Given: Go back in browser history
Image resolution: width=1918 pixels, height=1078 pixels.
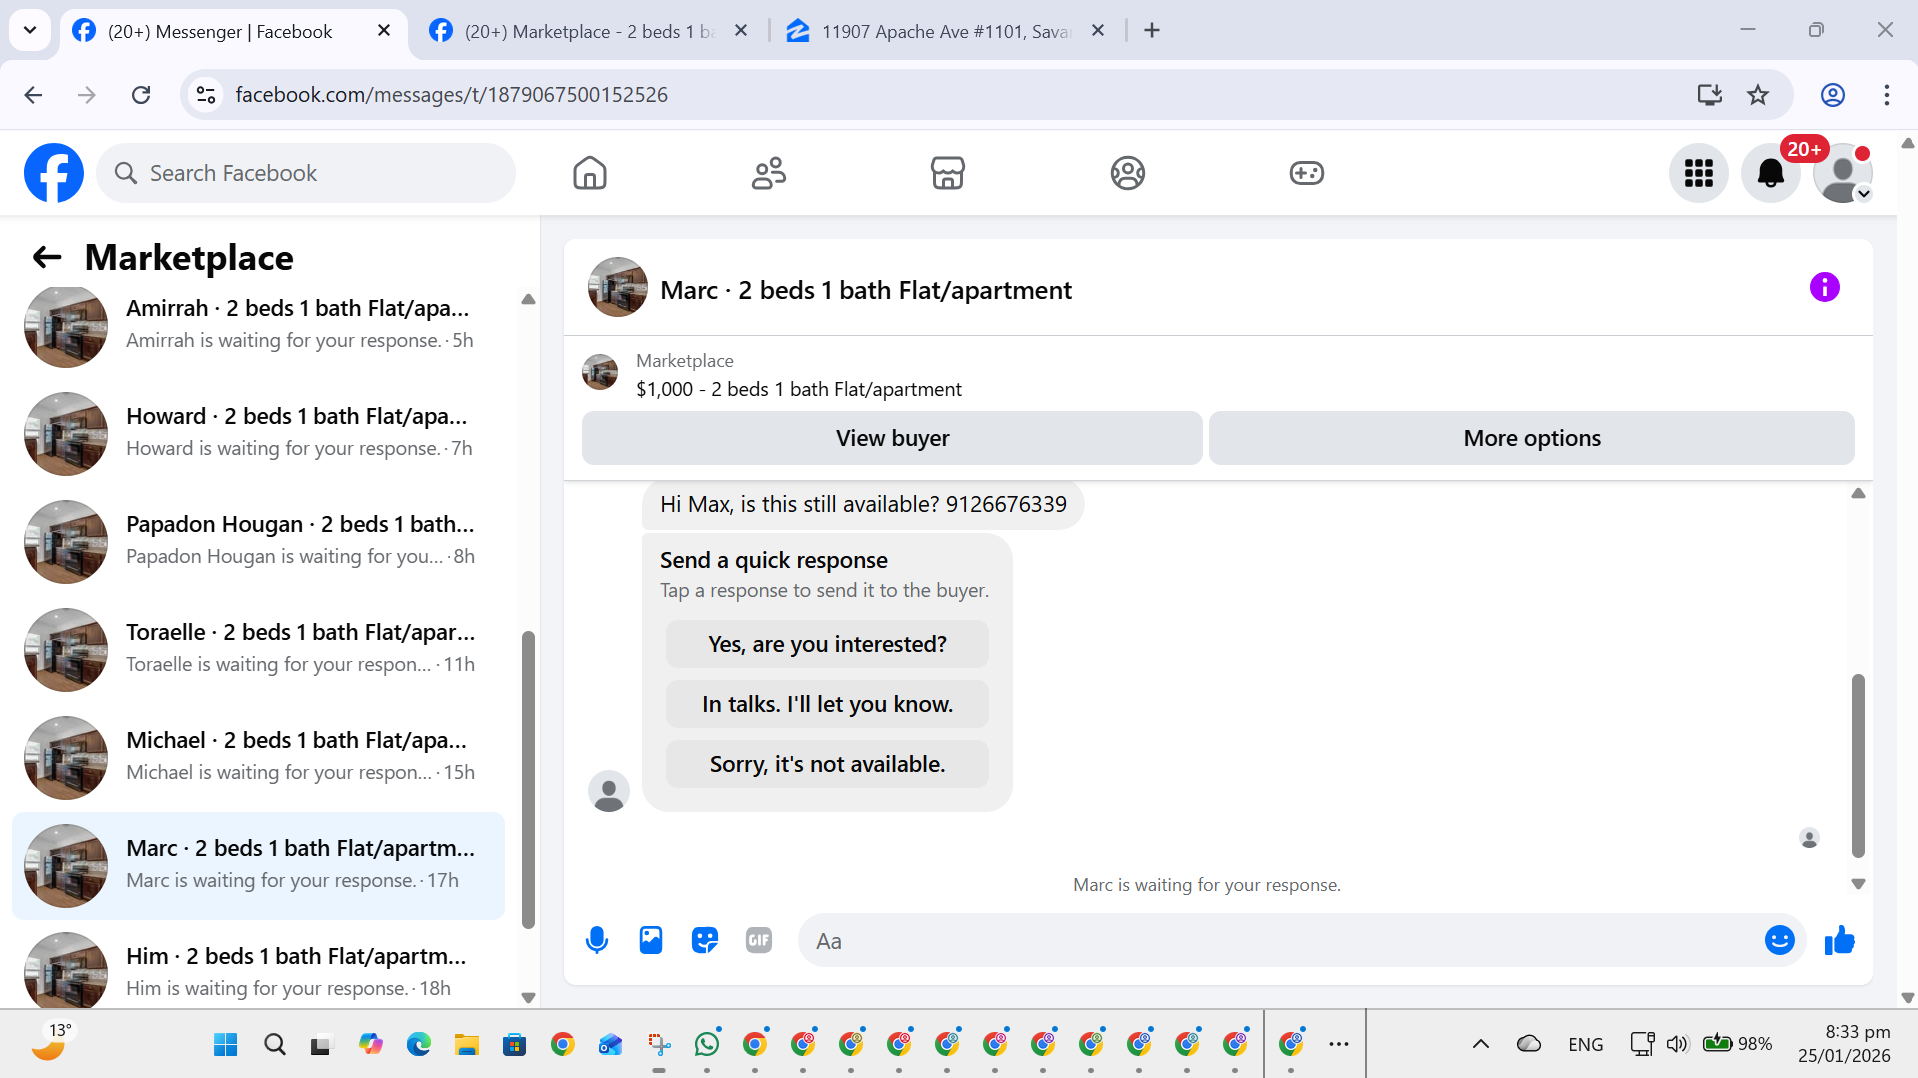Looking at the screenshot, I should coord(33,95).
